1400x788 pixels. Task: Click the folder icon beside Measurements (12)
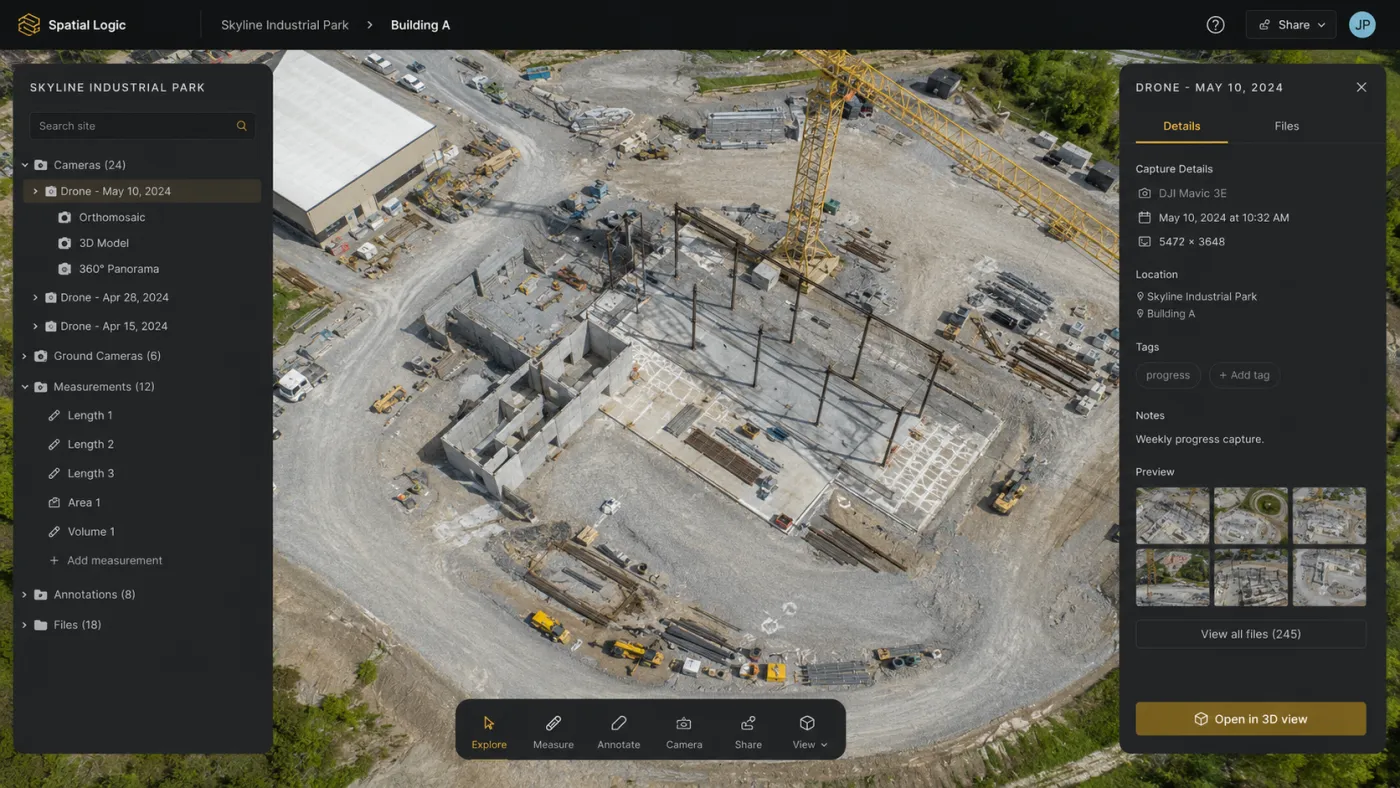click(41, 387)
